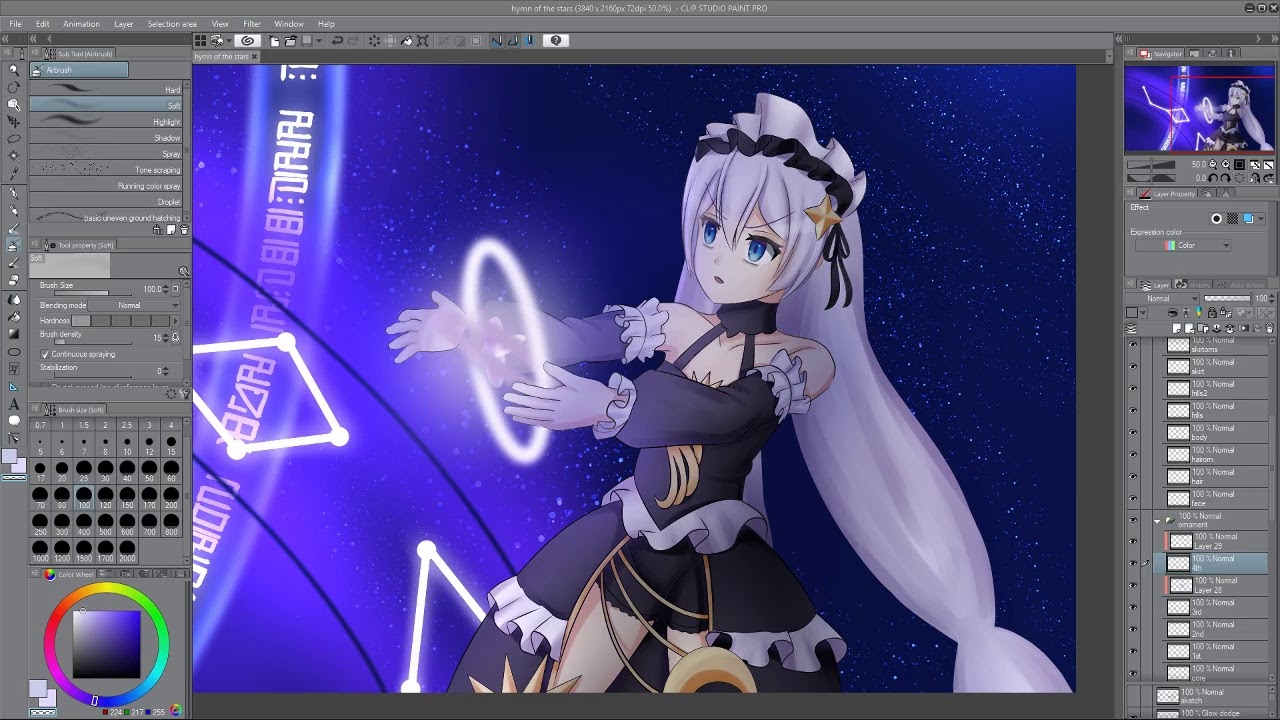
Task: Select the Eraser tool
Action: pos(14,281)
